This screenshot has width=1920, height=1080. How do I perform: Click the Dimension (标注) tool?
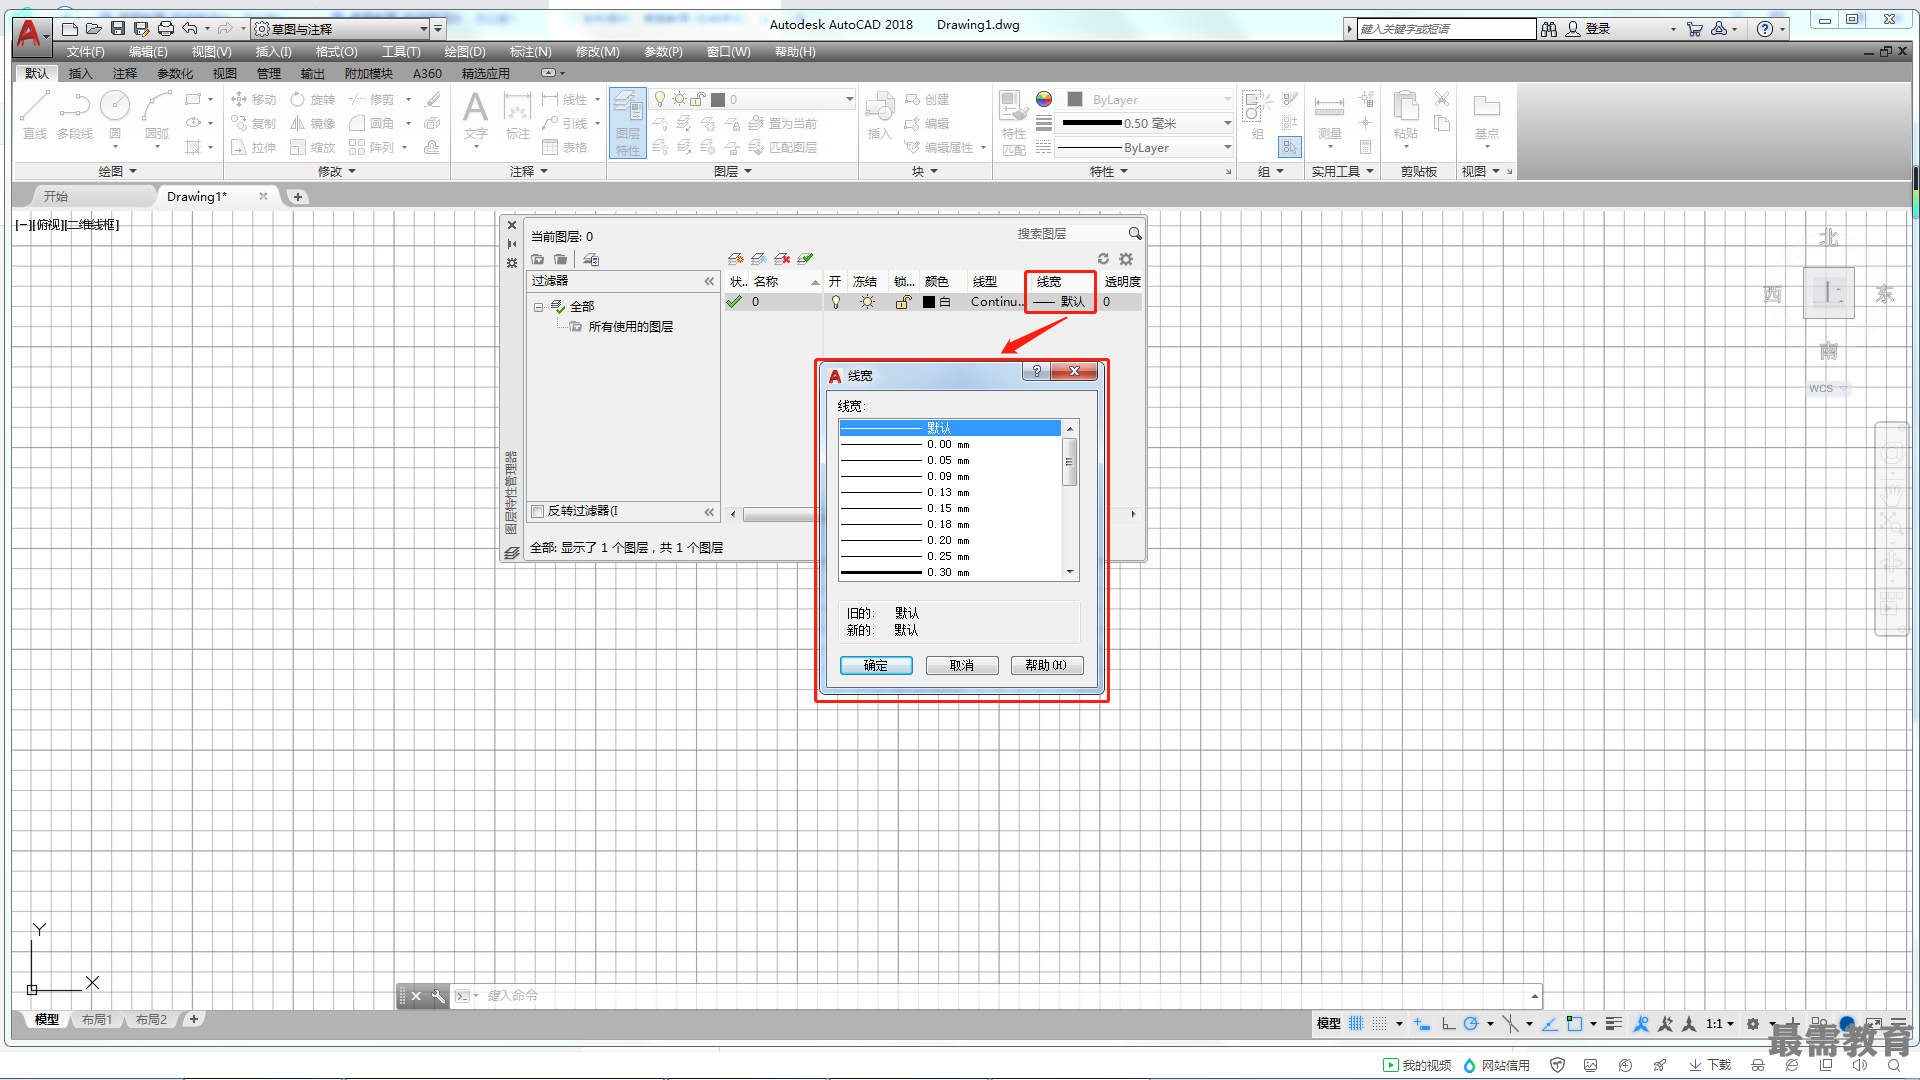517,115
